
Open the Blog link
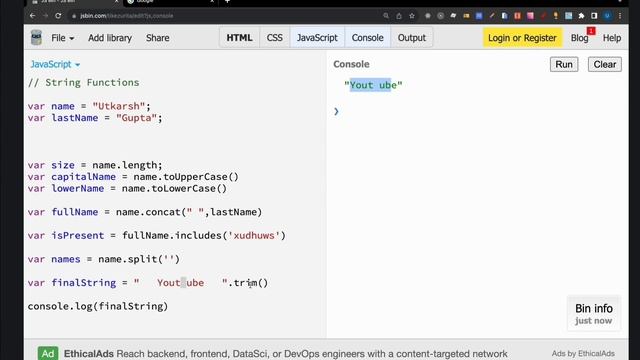tap(579, 38)
